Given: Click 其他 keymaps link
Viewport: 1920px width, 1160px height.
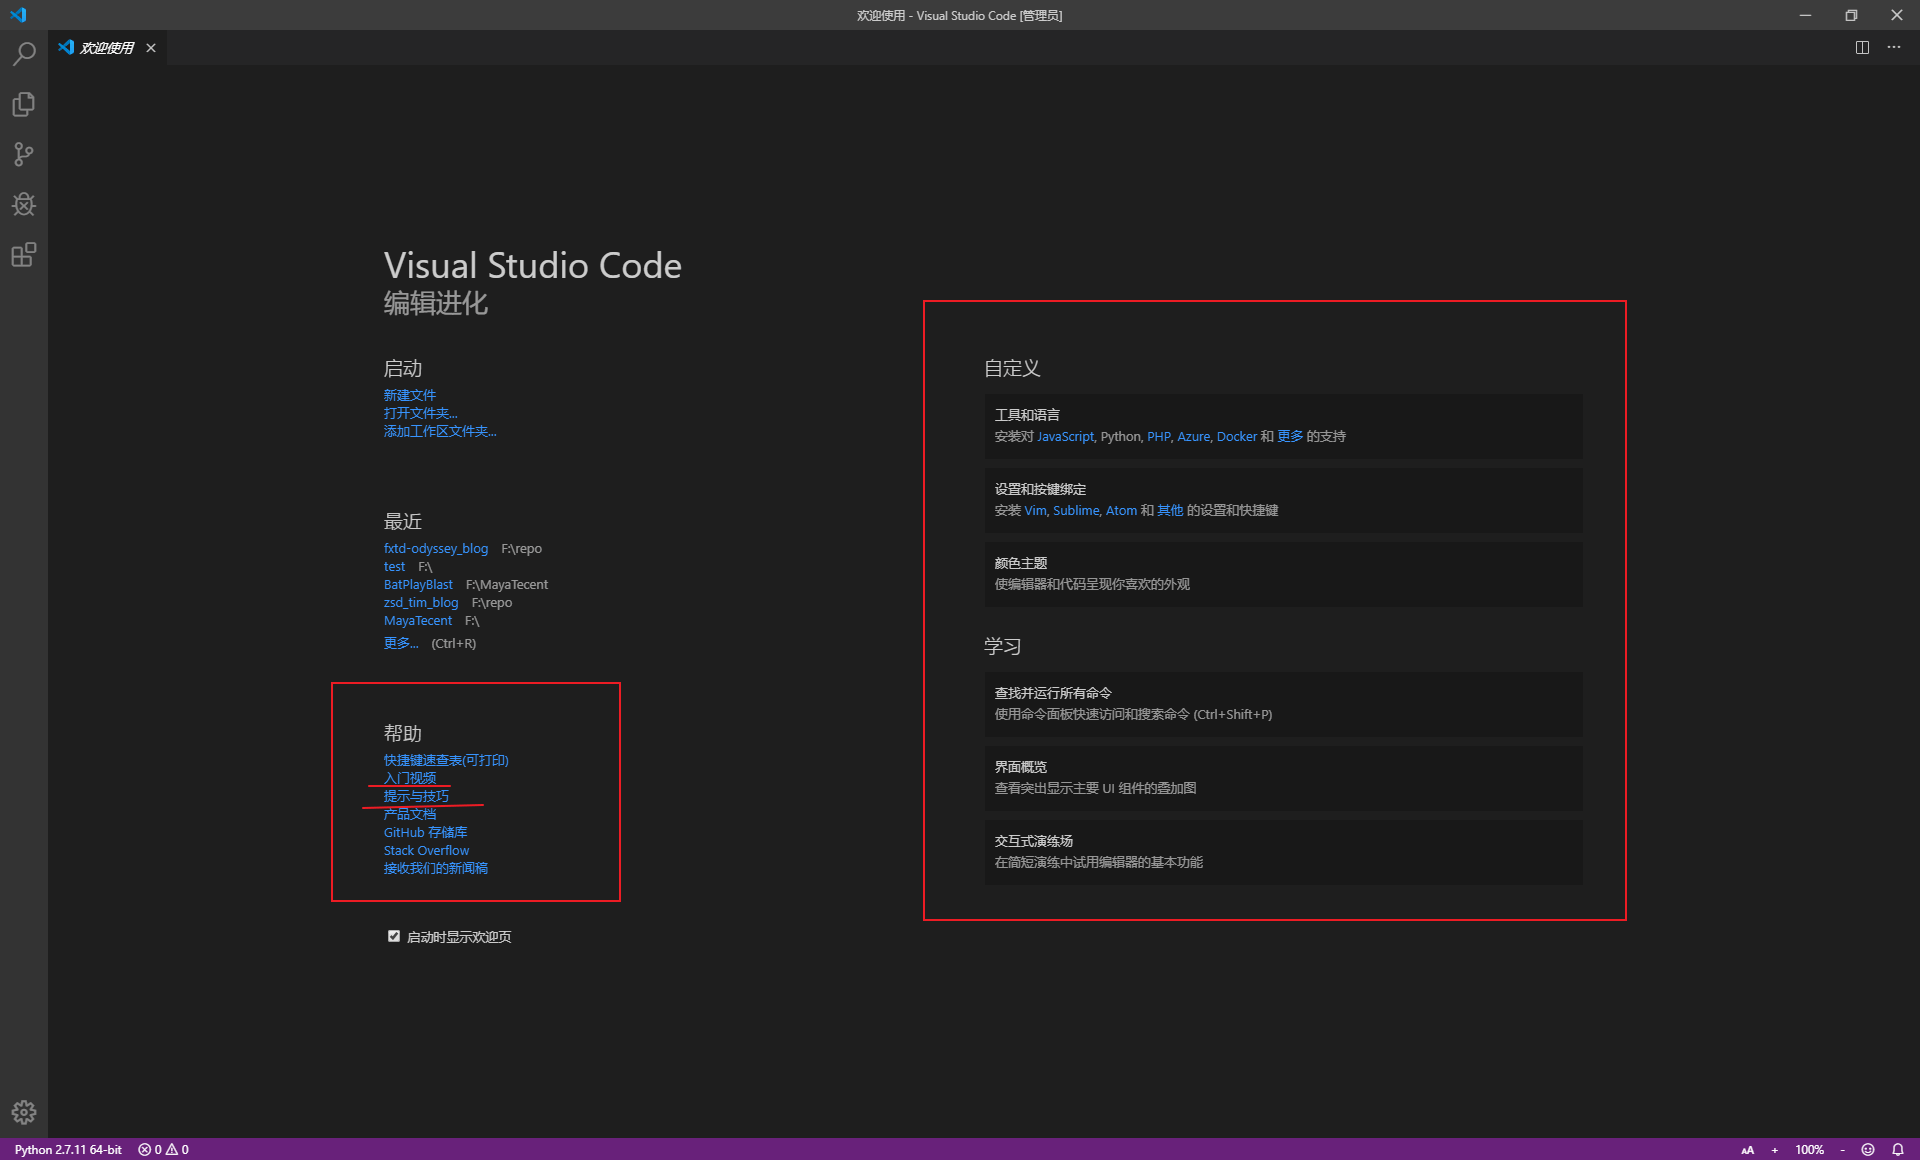Looking at the screenshot, I should [1170, 510].
